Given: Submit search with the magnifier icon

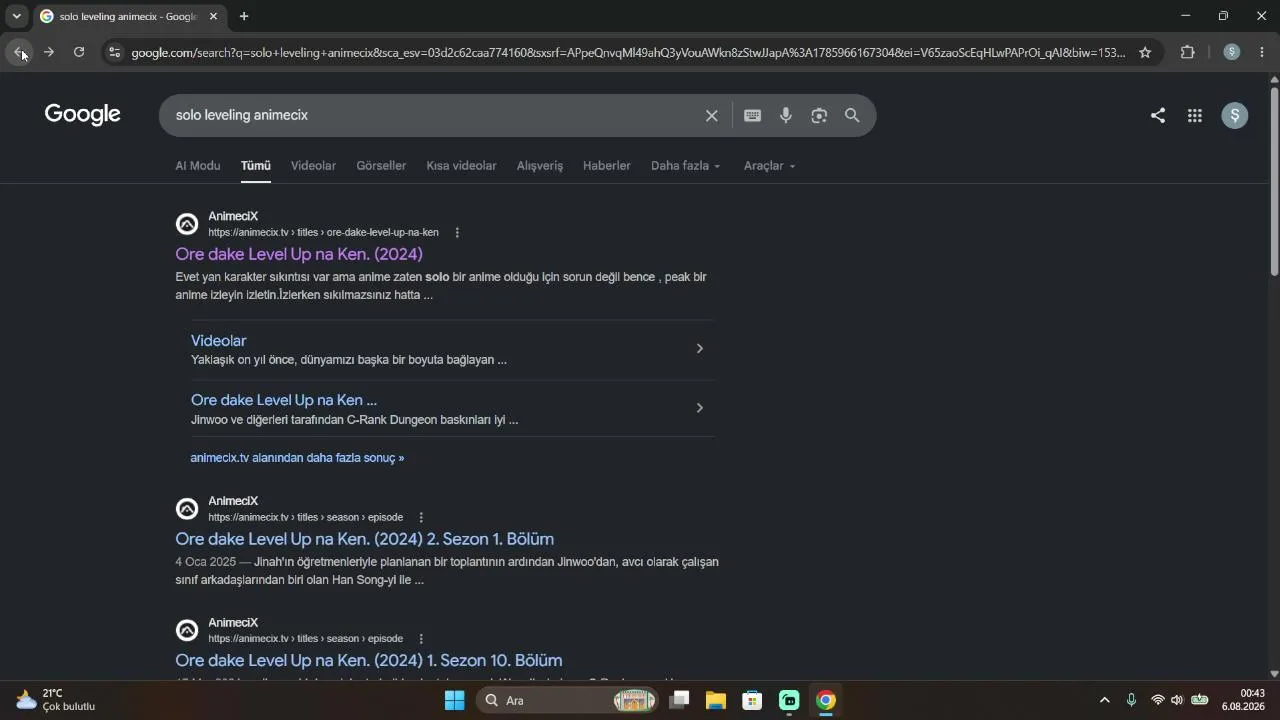Looking at the screenshot, I should (852, 116).
